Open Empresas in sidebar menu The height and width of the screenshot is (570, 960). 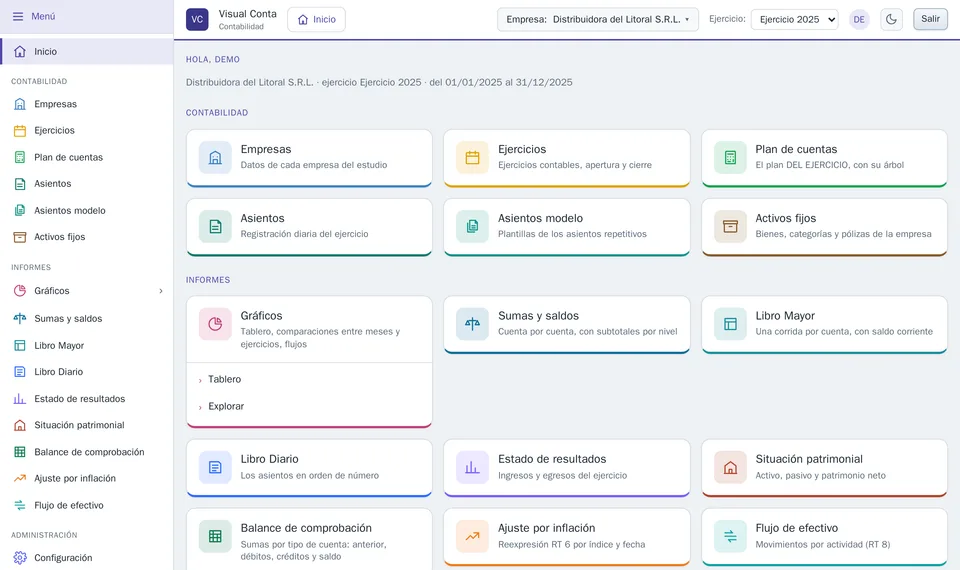[87, 104]
